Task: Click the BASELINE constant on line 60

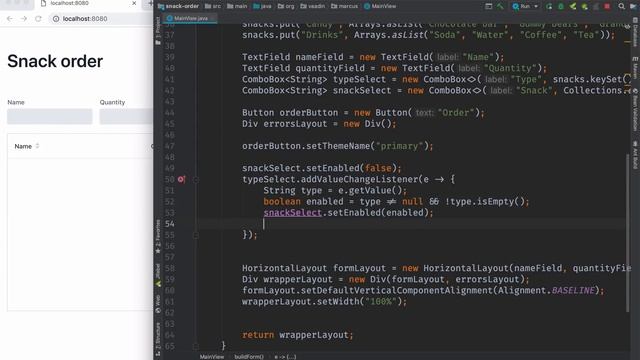Action: click(573, 291)
